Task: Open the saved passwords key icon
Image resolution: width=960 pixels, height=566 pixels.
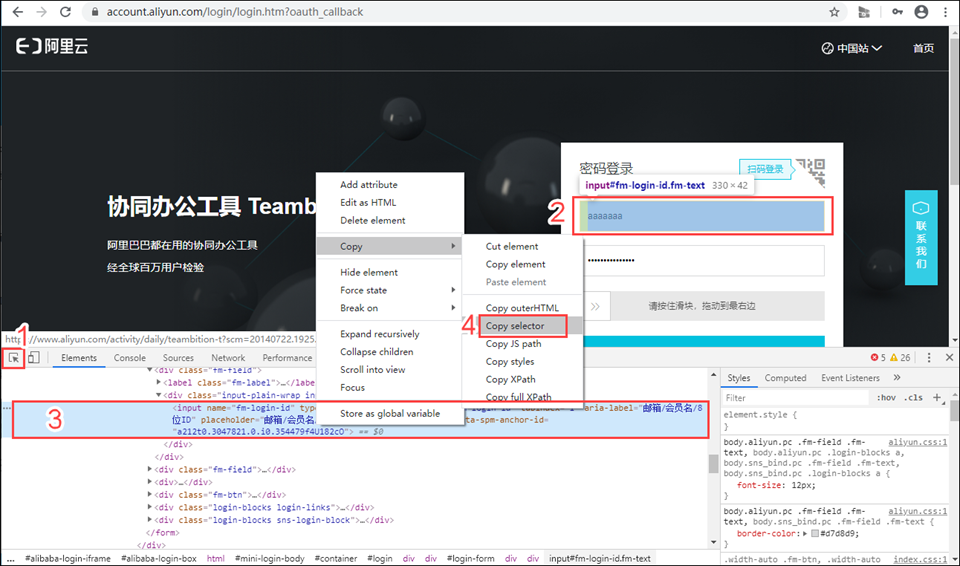Action: [895, 12]
